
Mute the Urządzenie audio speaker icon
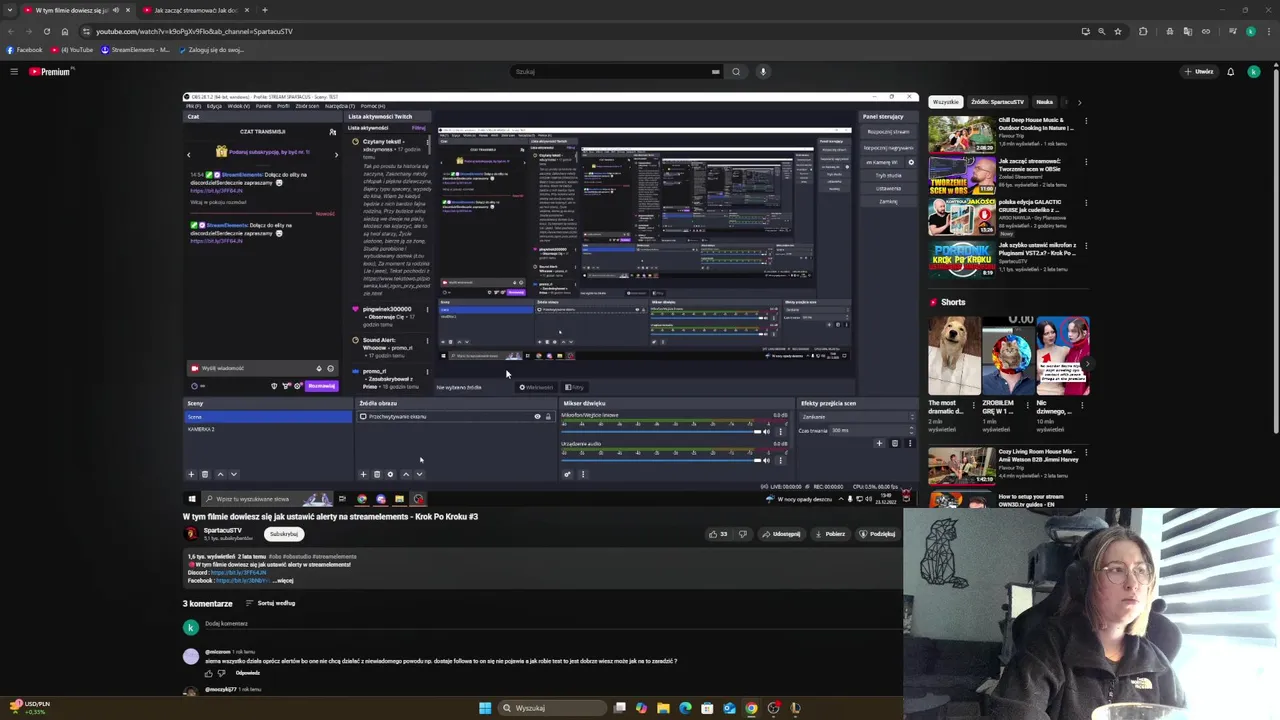pyautogui.click(x=767, y=460)
